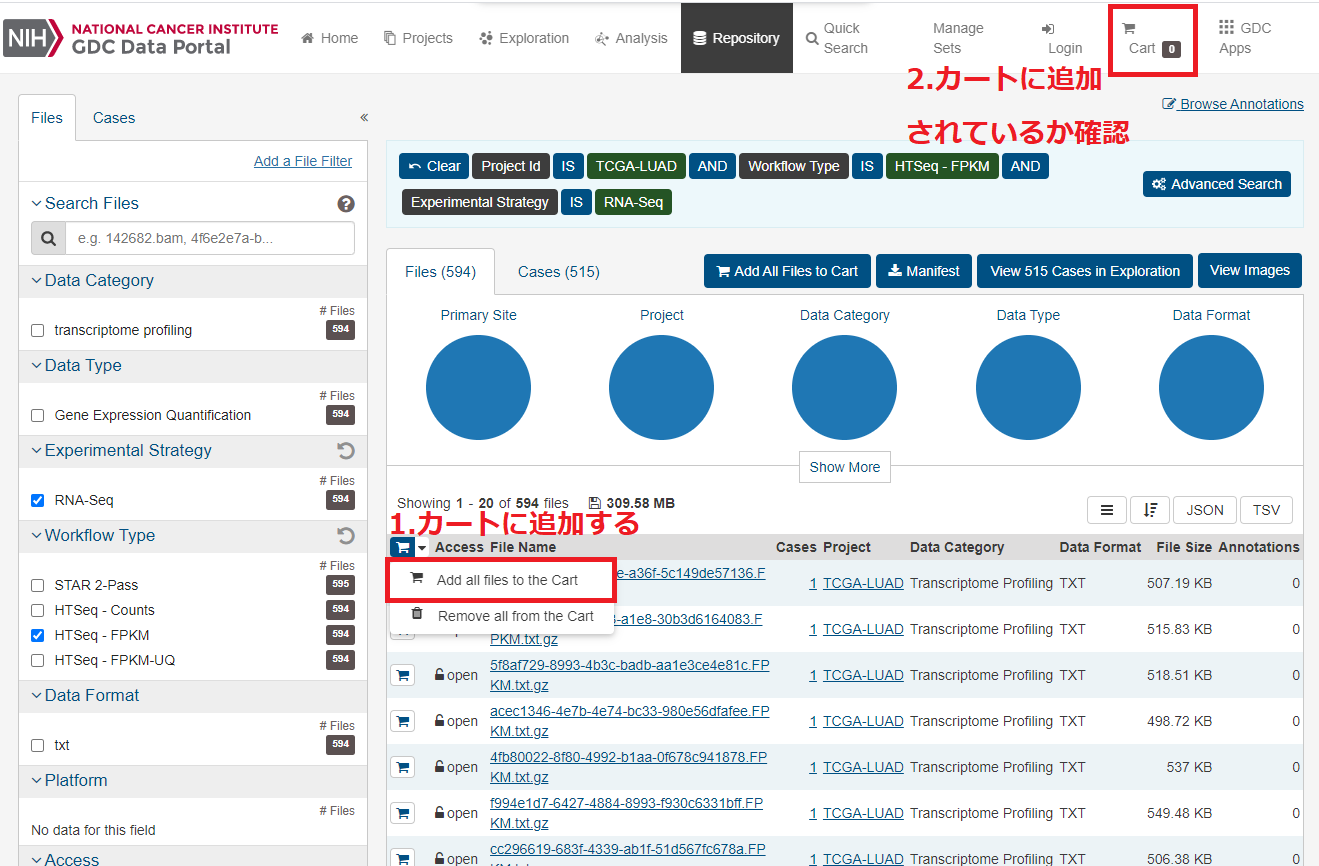Image resolution: width=1319 pixels, height=866 pixels.
Task: Click the Data Type pie chart
Action: (x=1028, y=388)
